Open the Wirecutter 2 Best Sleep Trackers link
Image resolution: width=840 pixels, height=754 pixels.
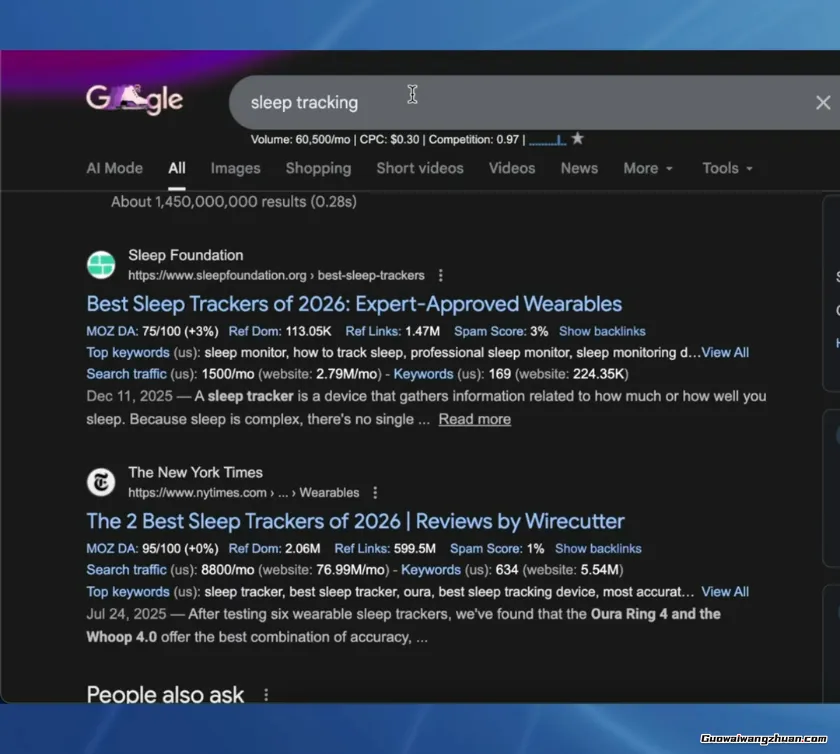click(x=355, y=521)
